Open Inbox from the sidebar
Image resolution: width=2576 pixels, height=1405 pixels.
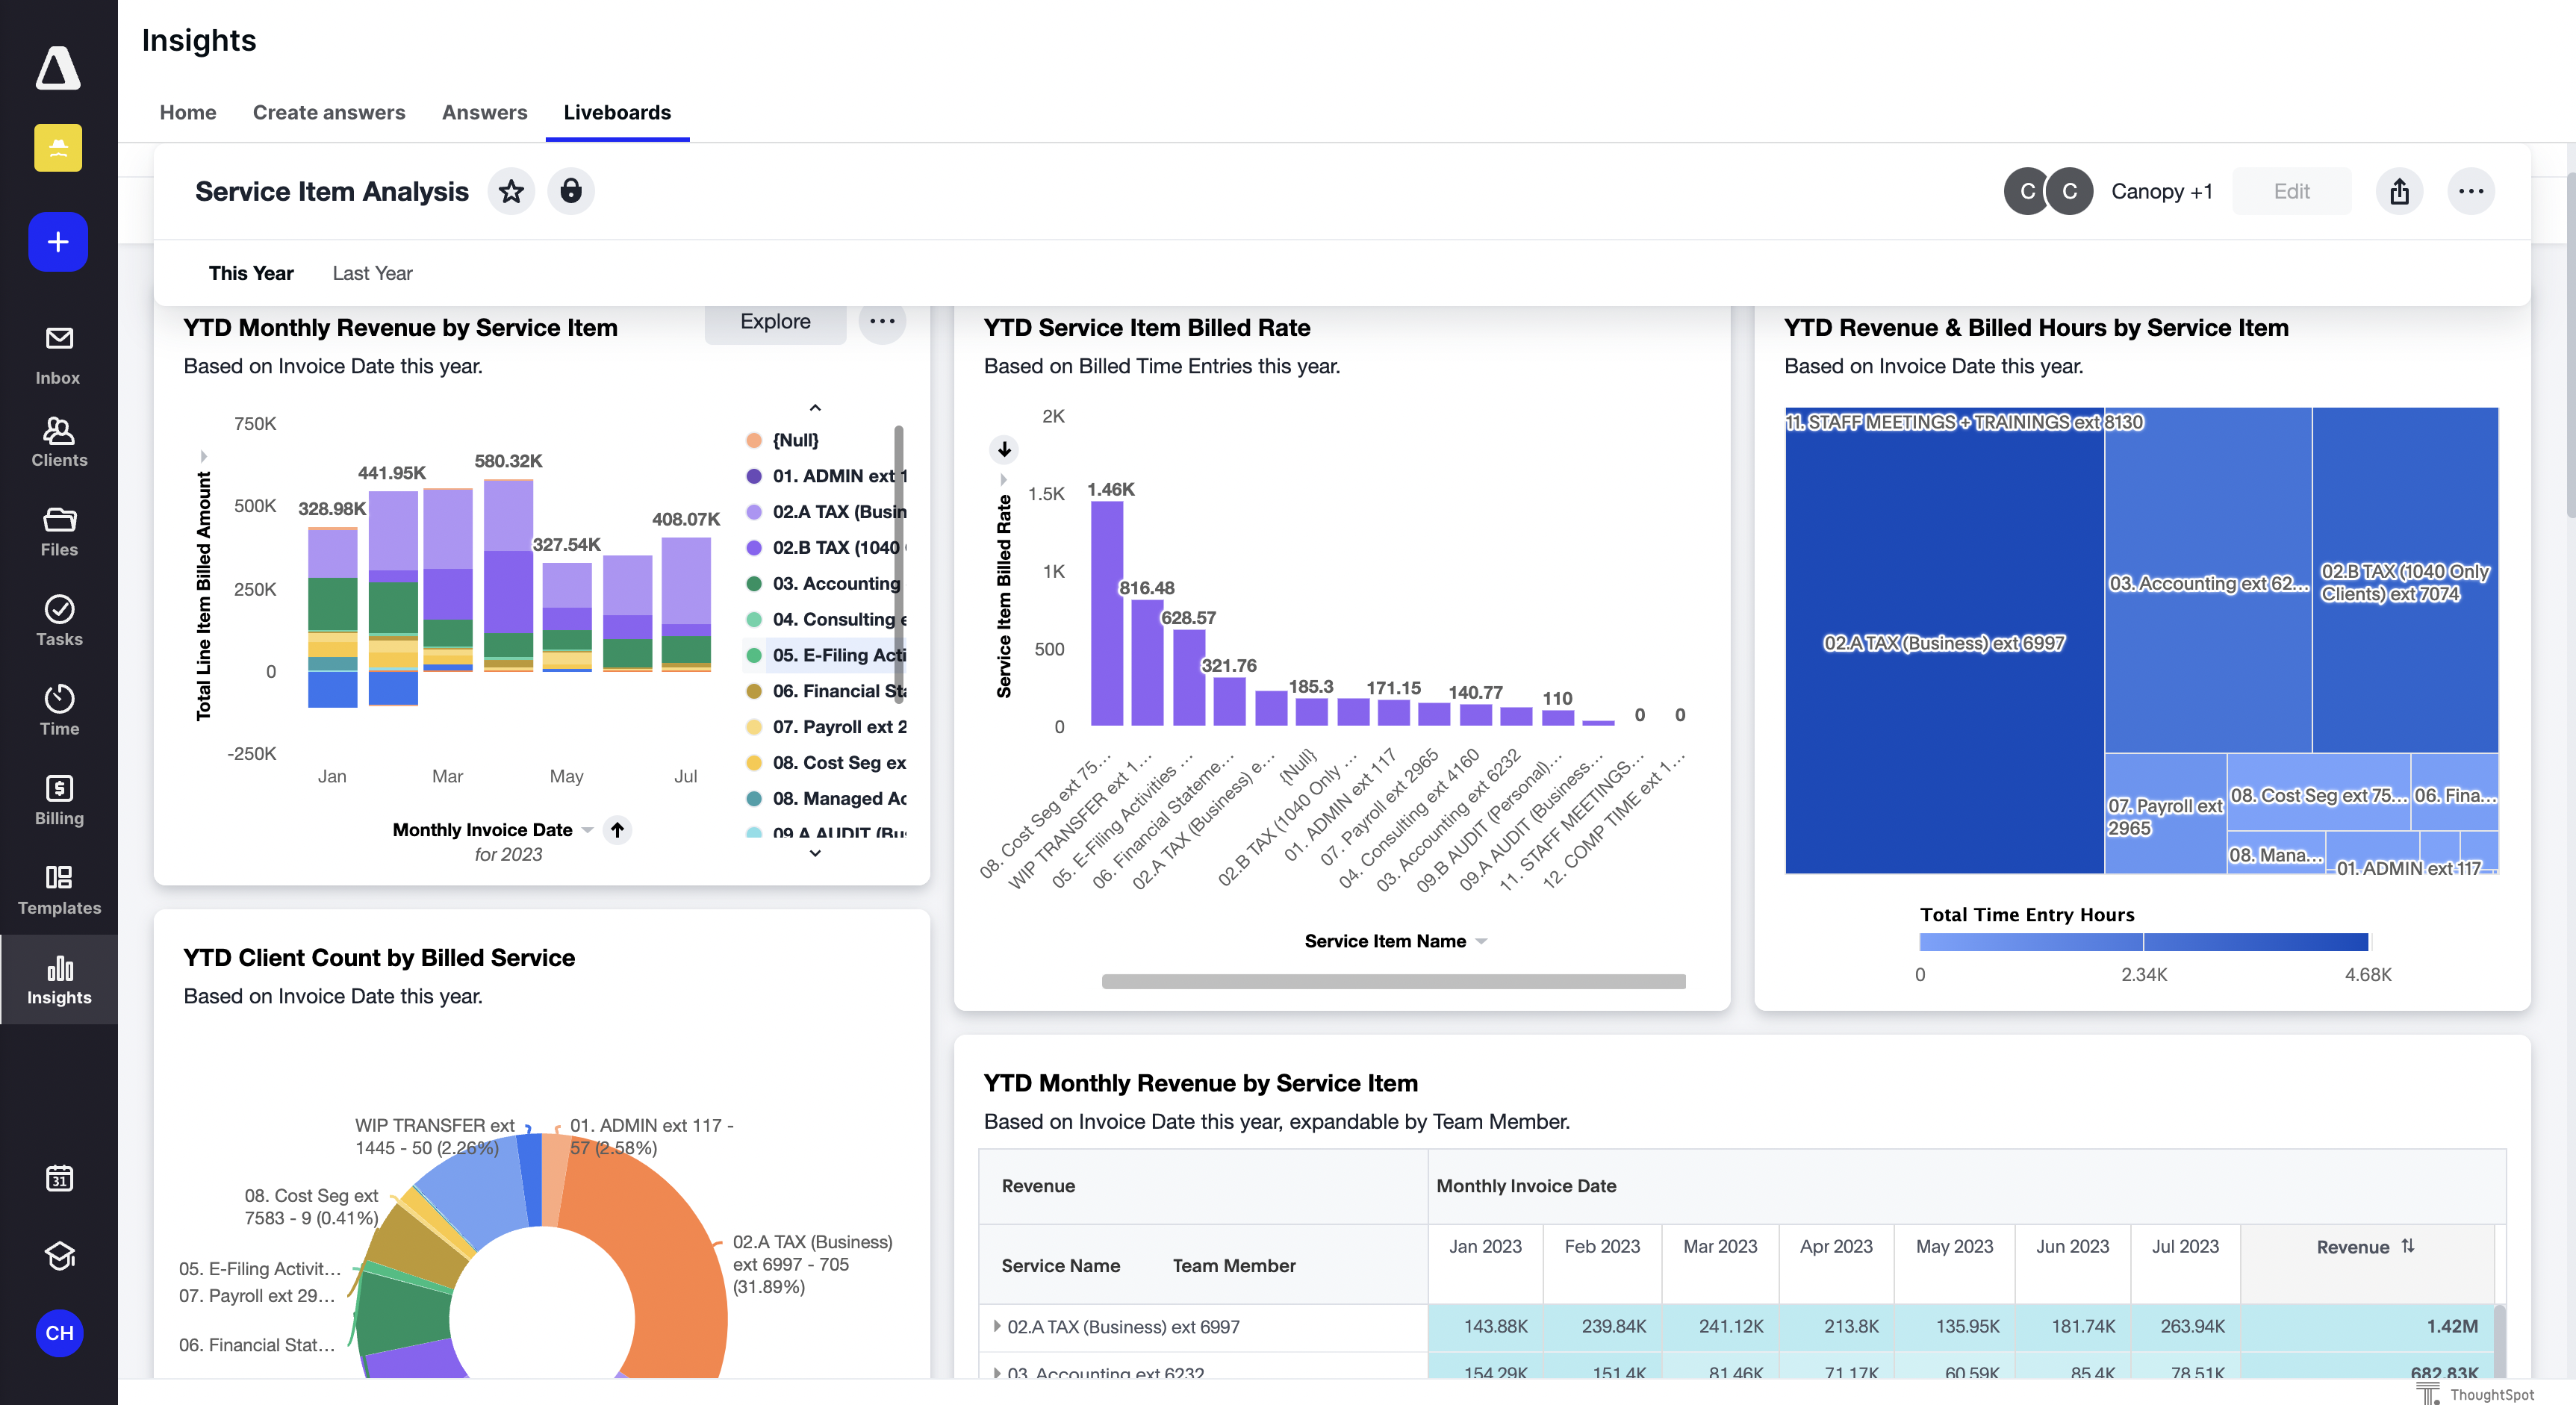58,355
